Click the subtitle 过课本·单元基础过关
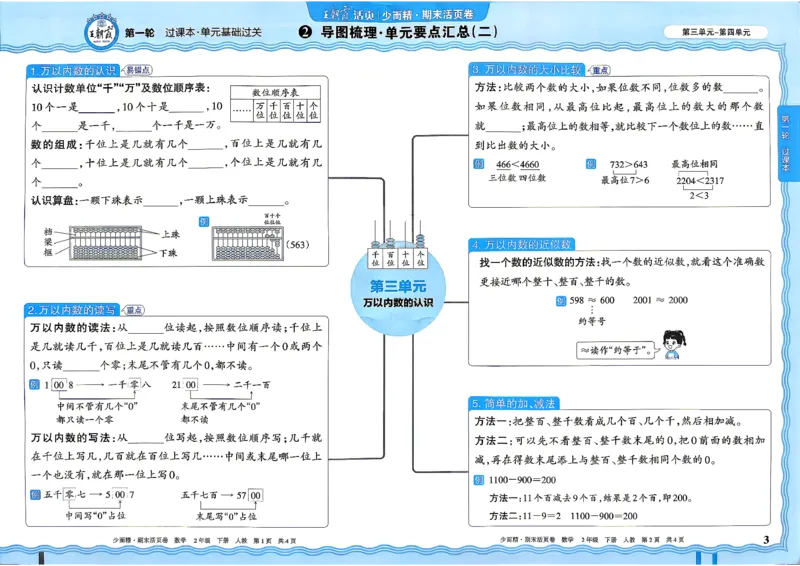The width and height of the screenshot is (800, 566). tap(213, 33)
